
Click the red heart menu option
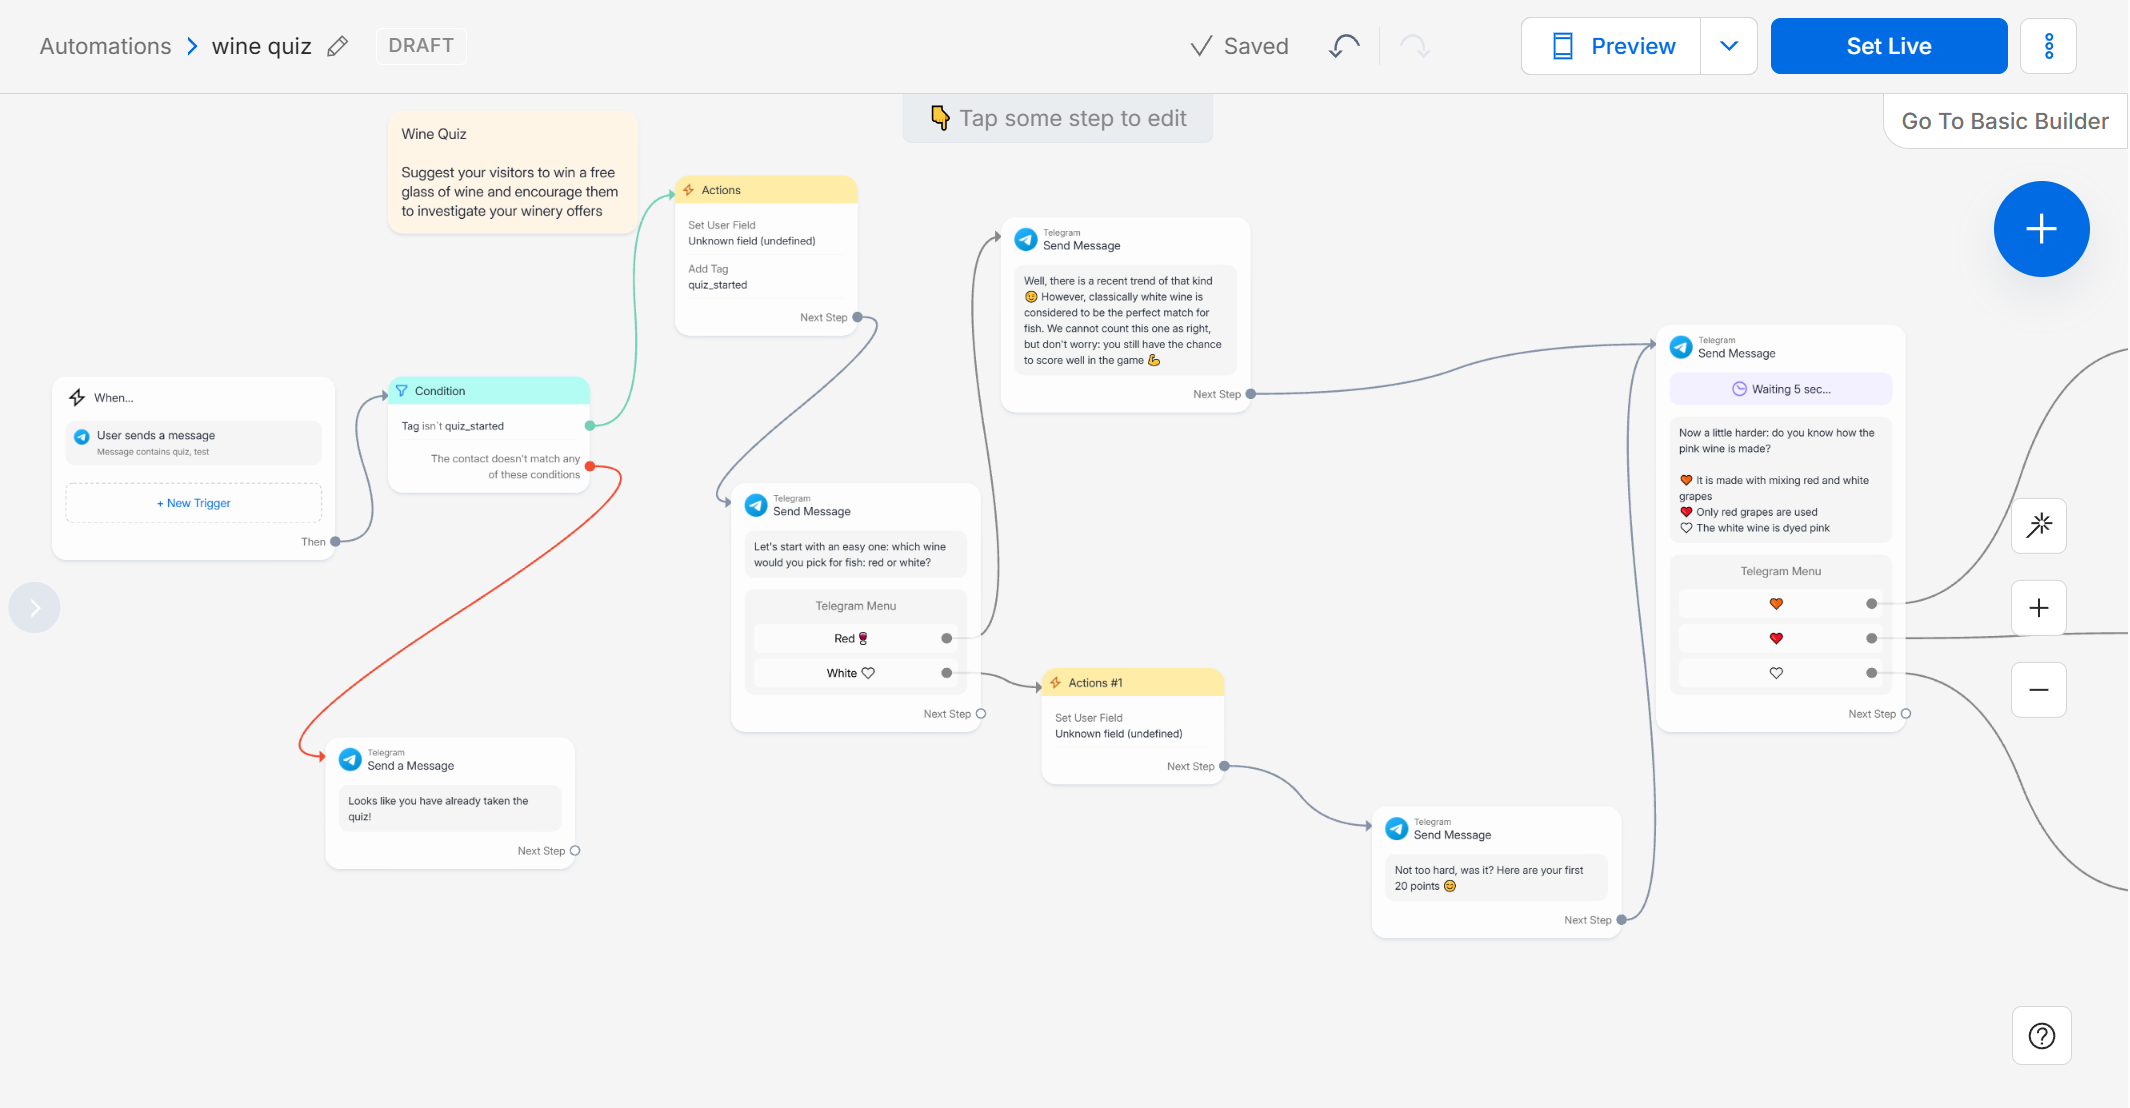[x=1780, y=638]
